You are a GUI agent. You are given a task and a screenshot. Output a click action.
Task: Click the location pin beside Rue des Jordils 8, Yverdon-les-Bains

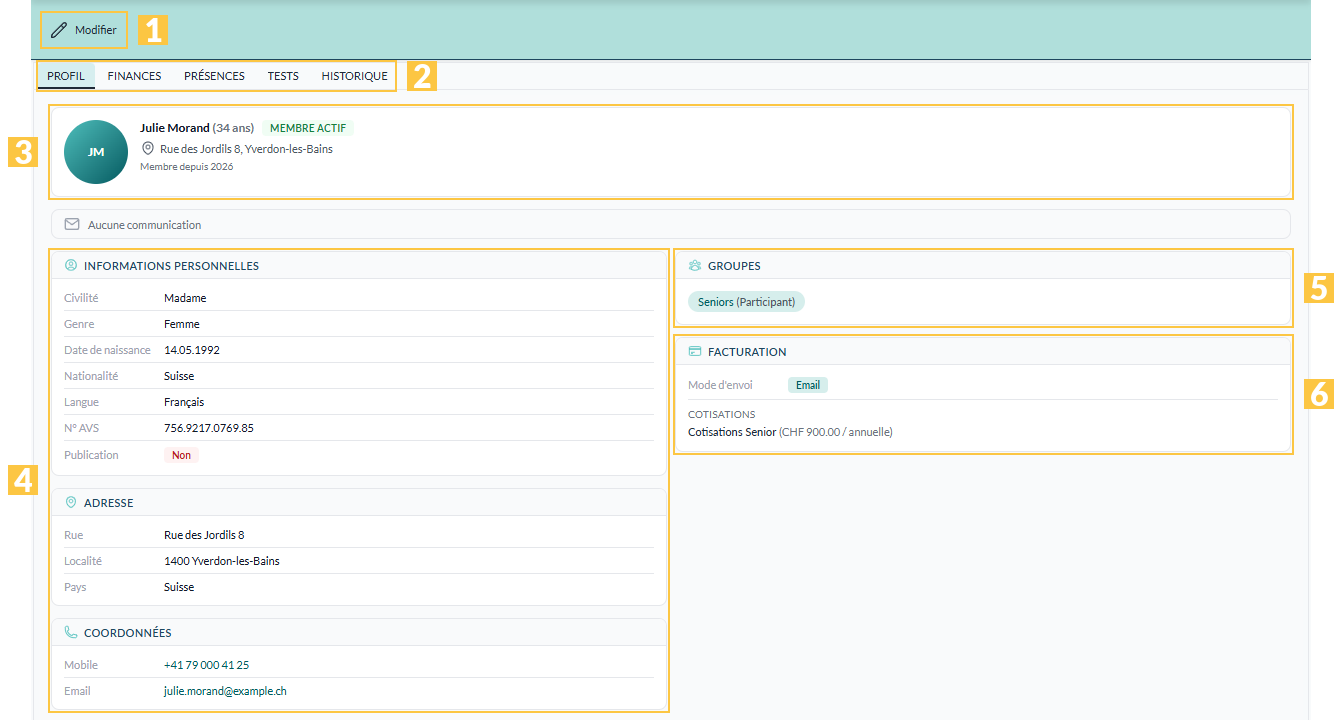[x=147, y=148]
